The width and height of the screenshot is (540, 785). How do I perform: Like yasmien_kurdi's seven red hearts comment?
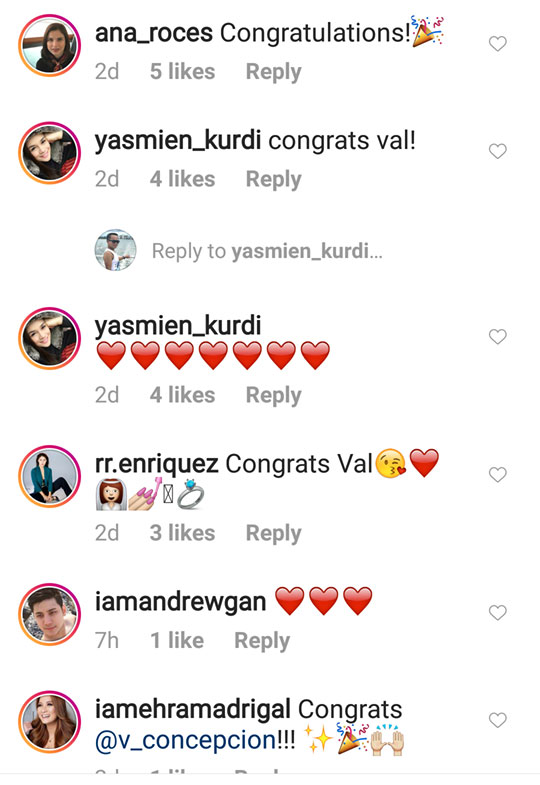[497, 337]
